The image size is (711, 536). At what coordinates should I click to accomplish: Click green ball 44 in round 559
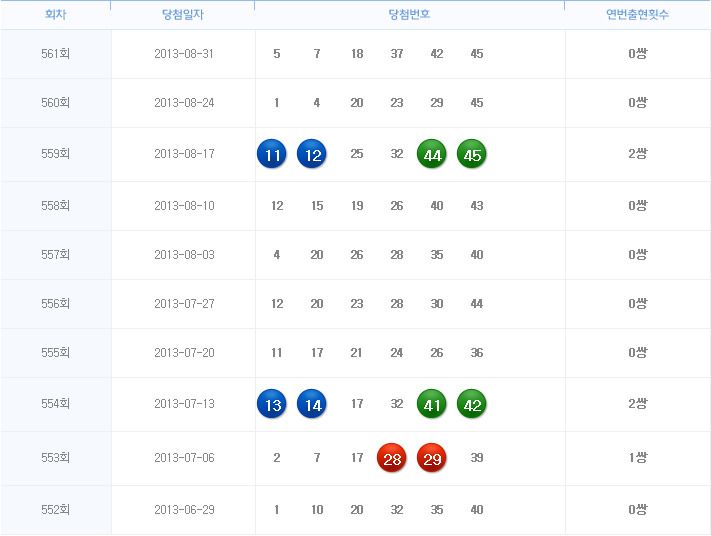(x=432, y=154)
